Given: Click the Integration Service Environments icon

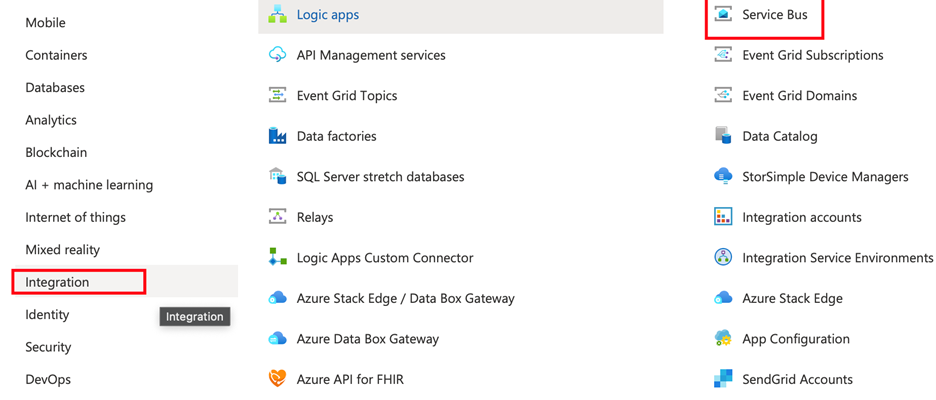Looking at the screenshot, I should click(723, 257).
